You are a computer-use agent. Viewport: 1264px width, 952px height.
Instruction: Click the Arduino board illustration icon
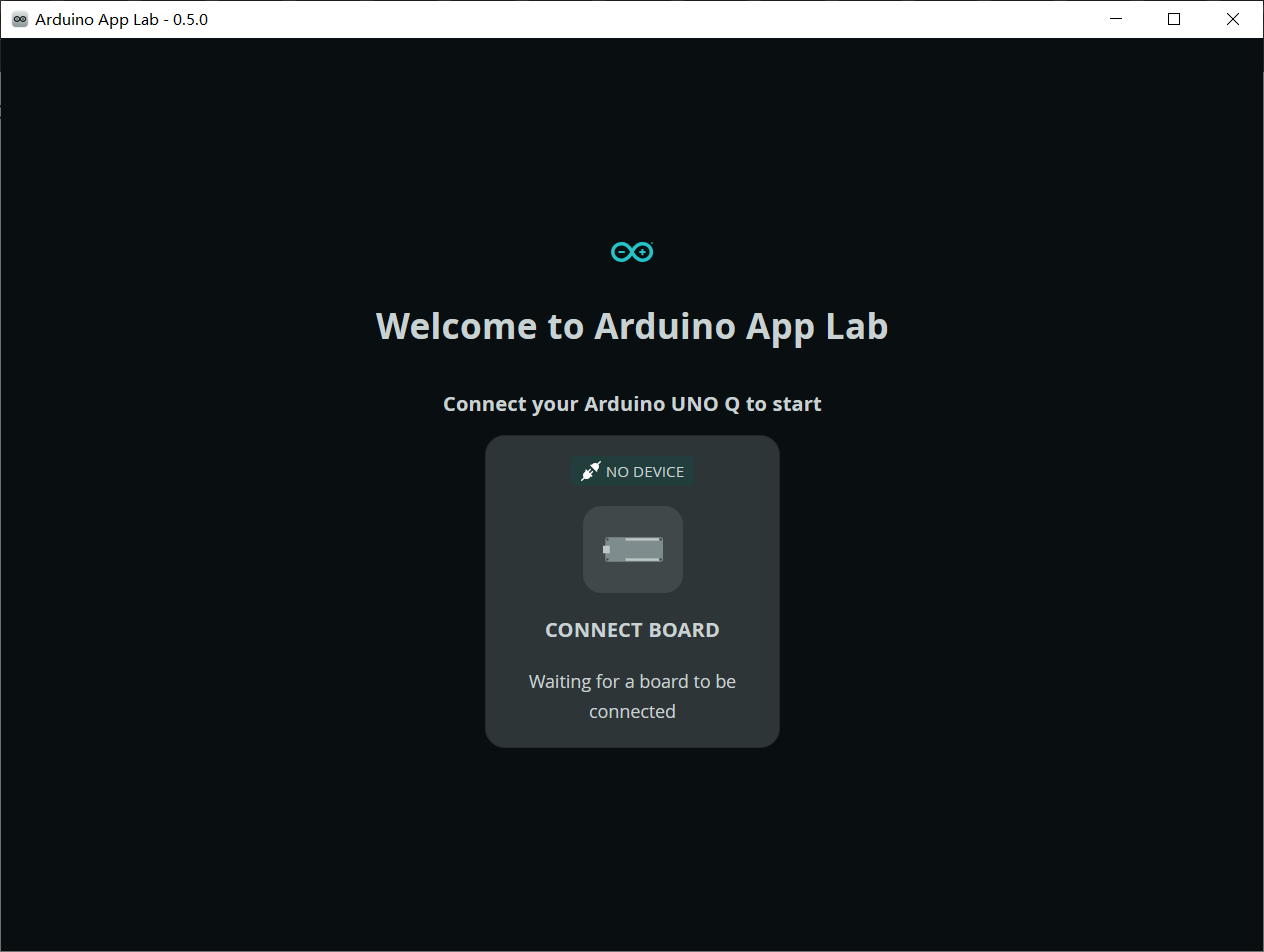(633, 549)
